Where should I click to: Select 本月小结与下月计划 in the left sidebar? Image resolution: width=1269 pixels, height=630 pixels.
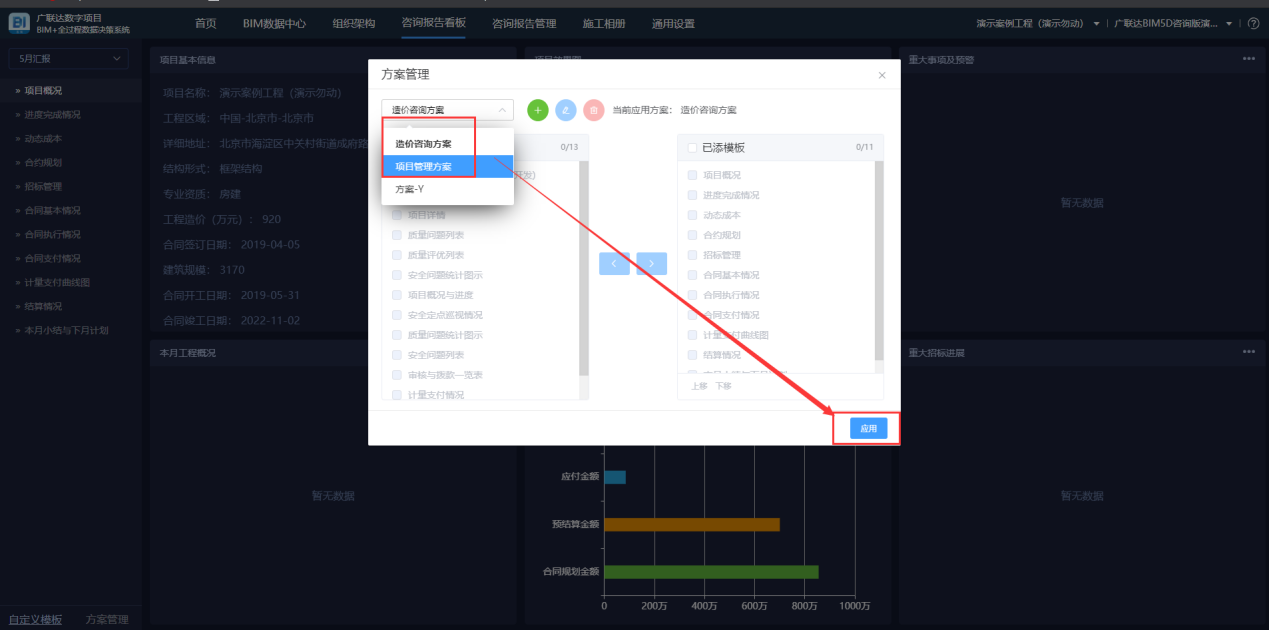tap(71, 331)
